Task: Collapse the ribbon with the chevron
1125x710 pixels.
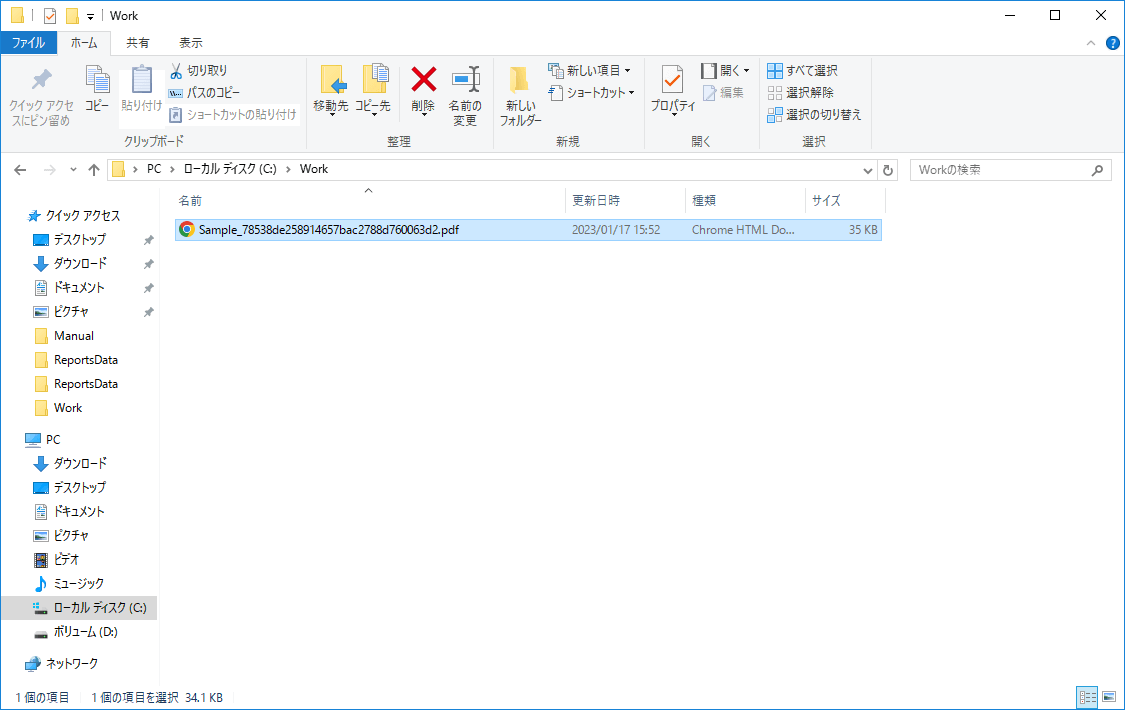Action: (1091, 43)
